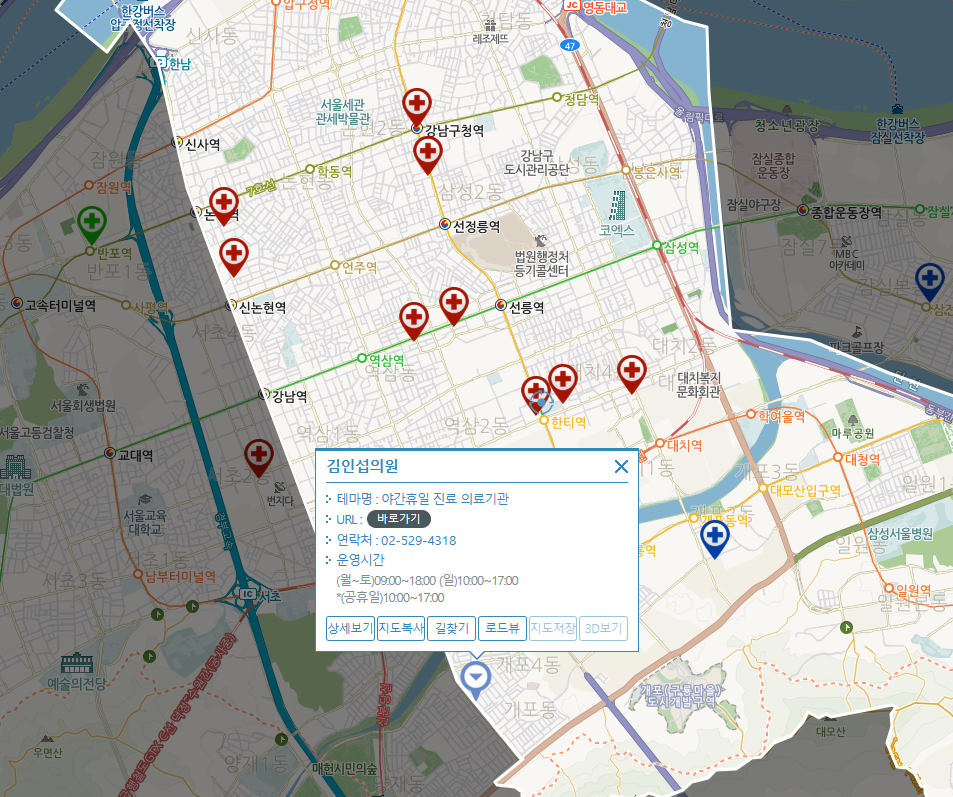Click the 테마명 야간휴일 진료 의료기관 line
This screenshot has height=797, width=953.
(422, 499)
